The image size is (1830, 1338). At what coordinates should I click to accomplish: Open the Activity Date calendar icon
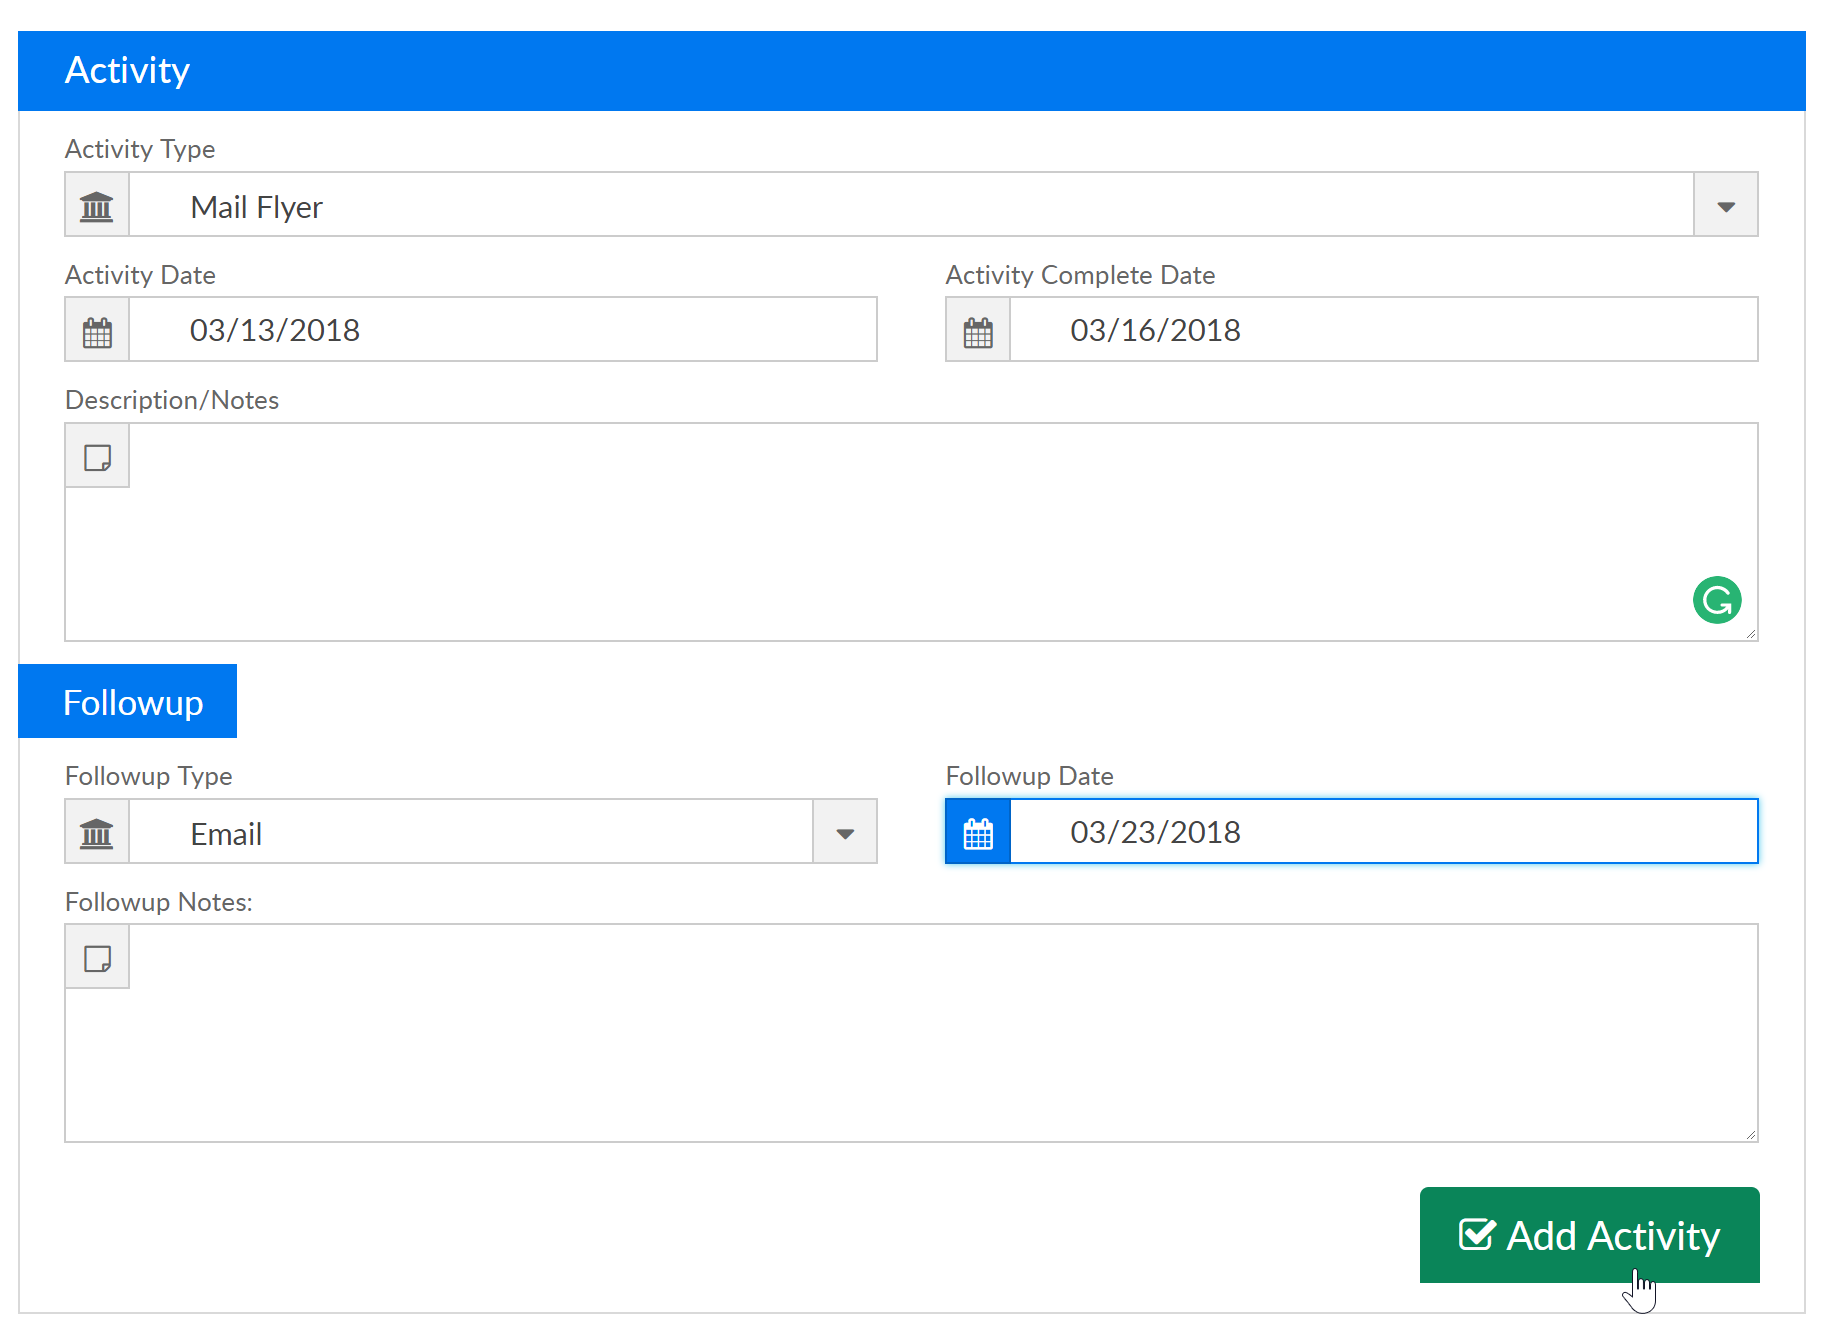(97, 330)
